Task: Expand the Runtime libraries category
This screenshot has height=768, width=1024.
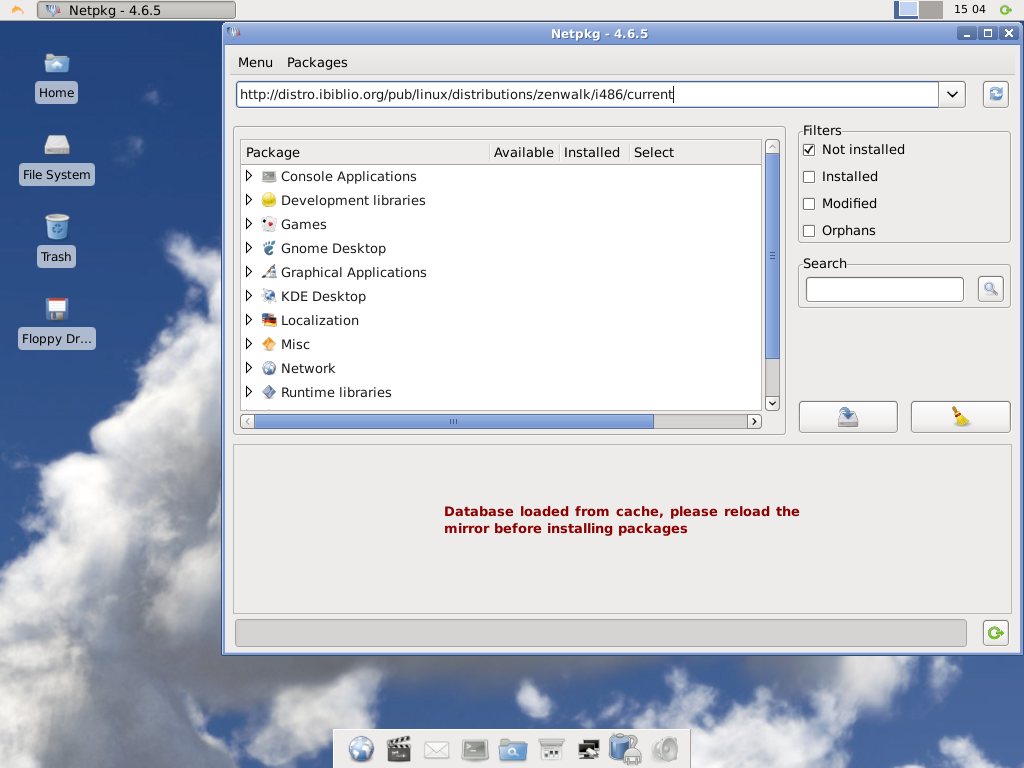Action: 249,392
